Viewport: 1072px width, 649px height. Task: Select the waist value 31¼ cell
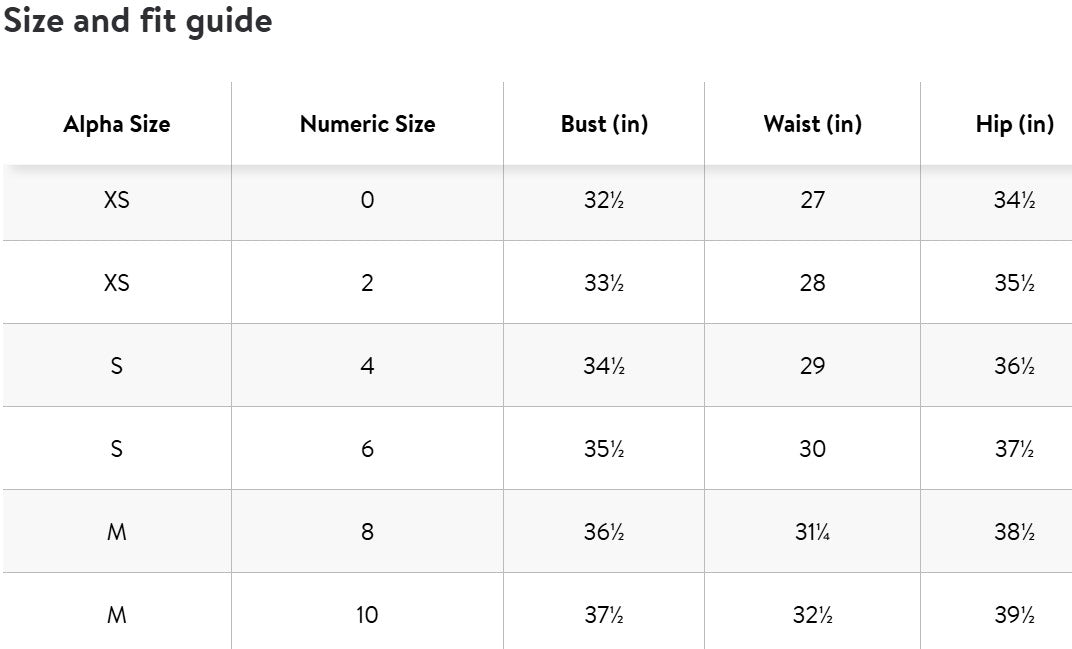point(812,532)
